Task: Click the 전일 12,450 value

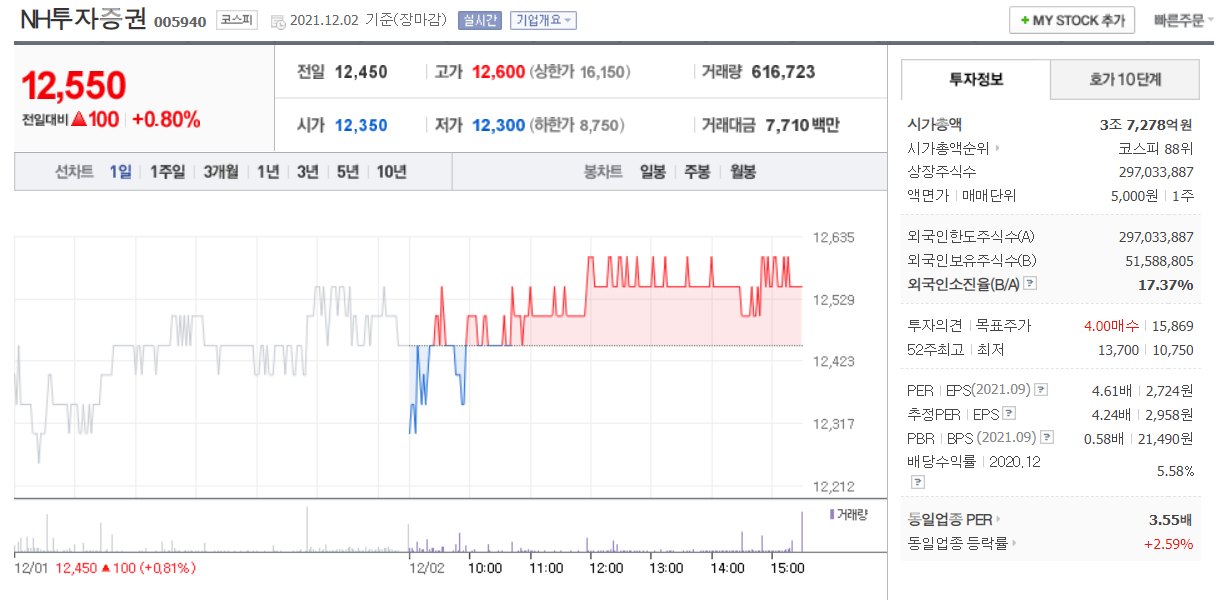Action: [x=361, y=72]
